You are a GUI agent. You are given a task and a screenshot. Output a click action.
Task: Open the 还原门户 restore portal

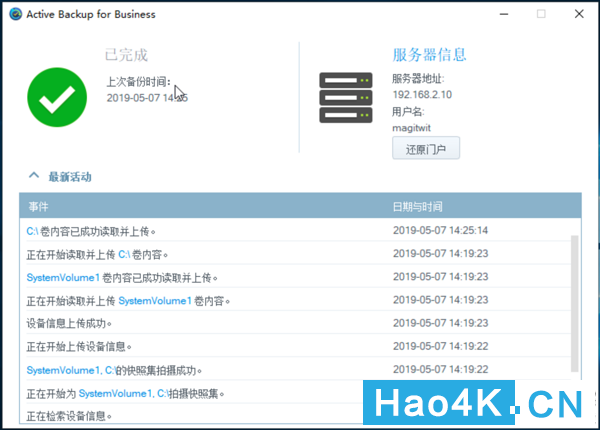426,148
